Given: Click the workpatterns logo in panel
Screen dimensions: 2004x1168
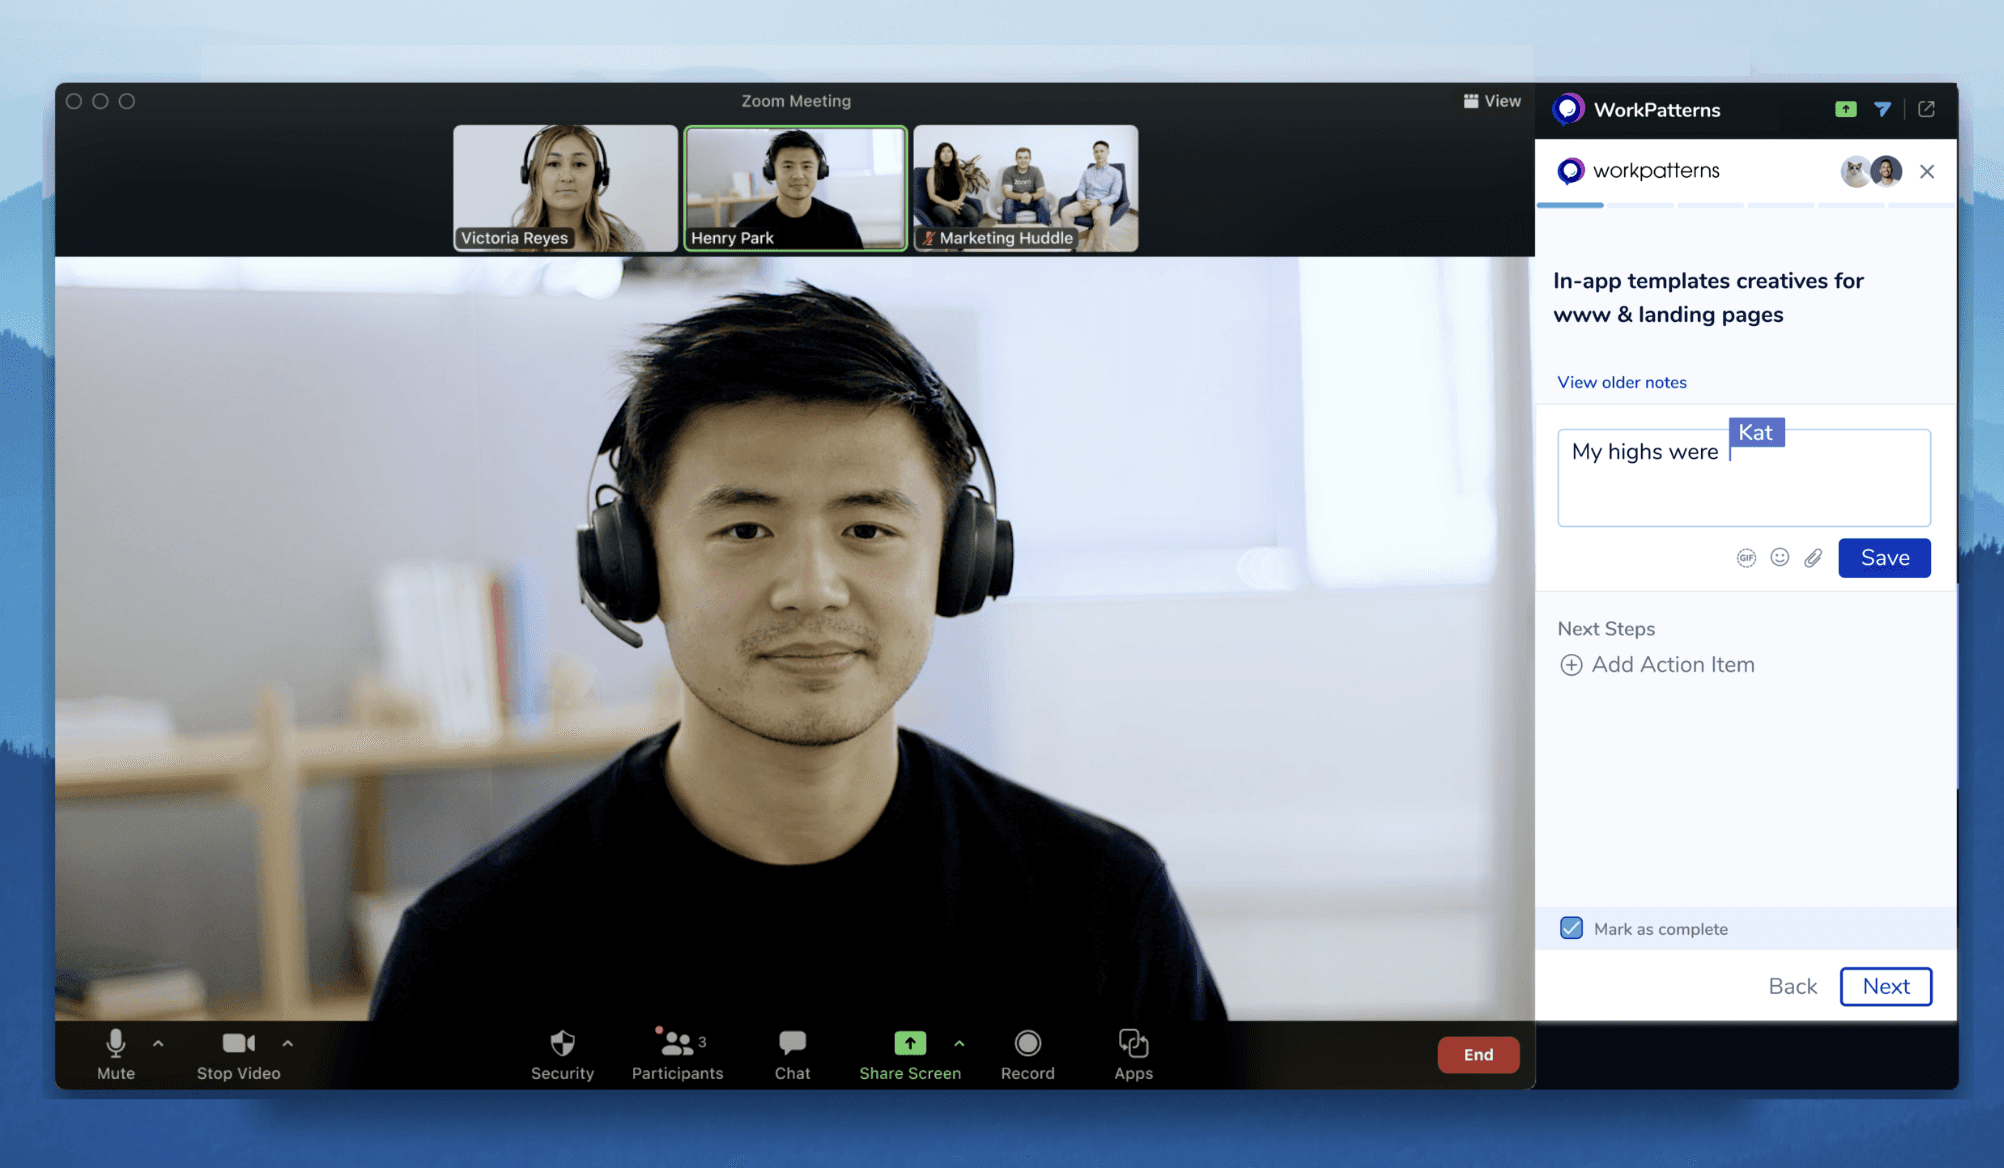Looking at the screenshot, I should tap(1638, 171).
